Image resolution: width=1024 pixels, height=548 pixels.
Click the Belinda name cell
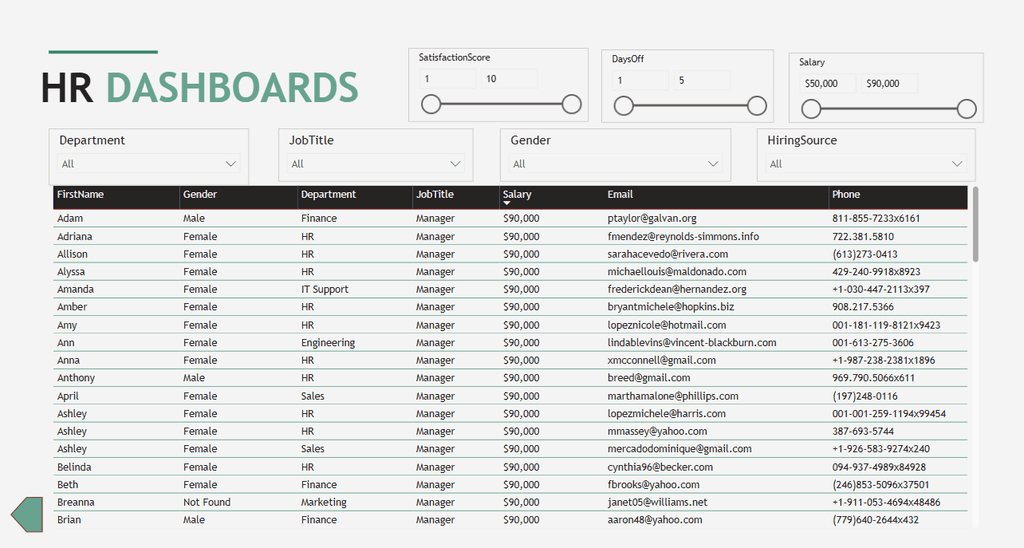click(74, 467)
